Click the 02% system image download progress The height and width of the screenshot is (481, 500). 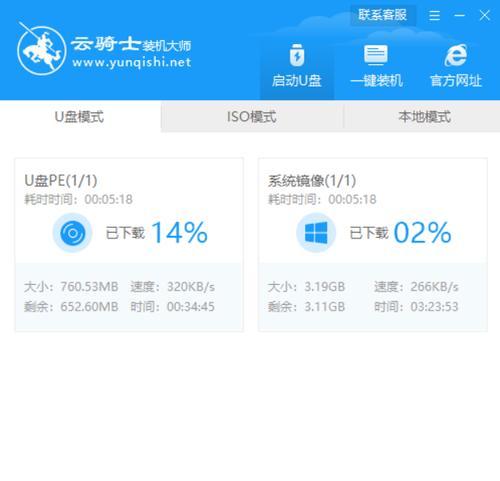click(422, 233)
